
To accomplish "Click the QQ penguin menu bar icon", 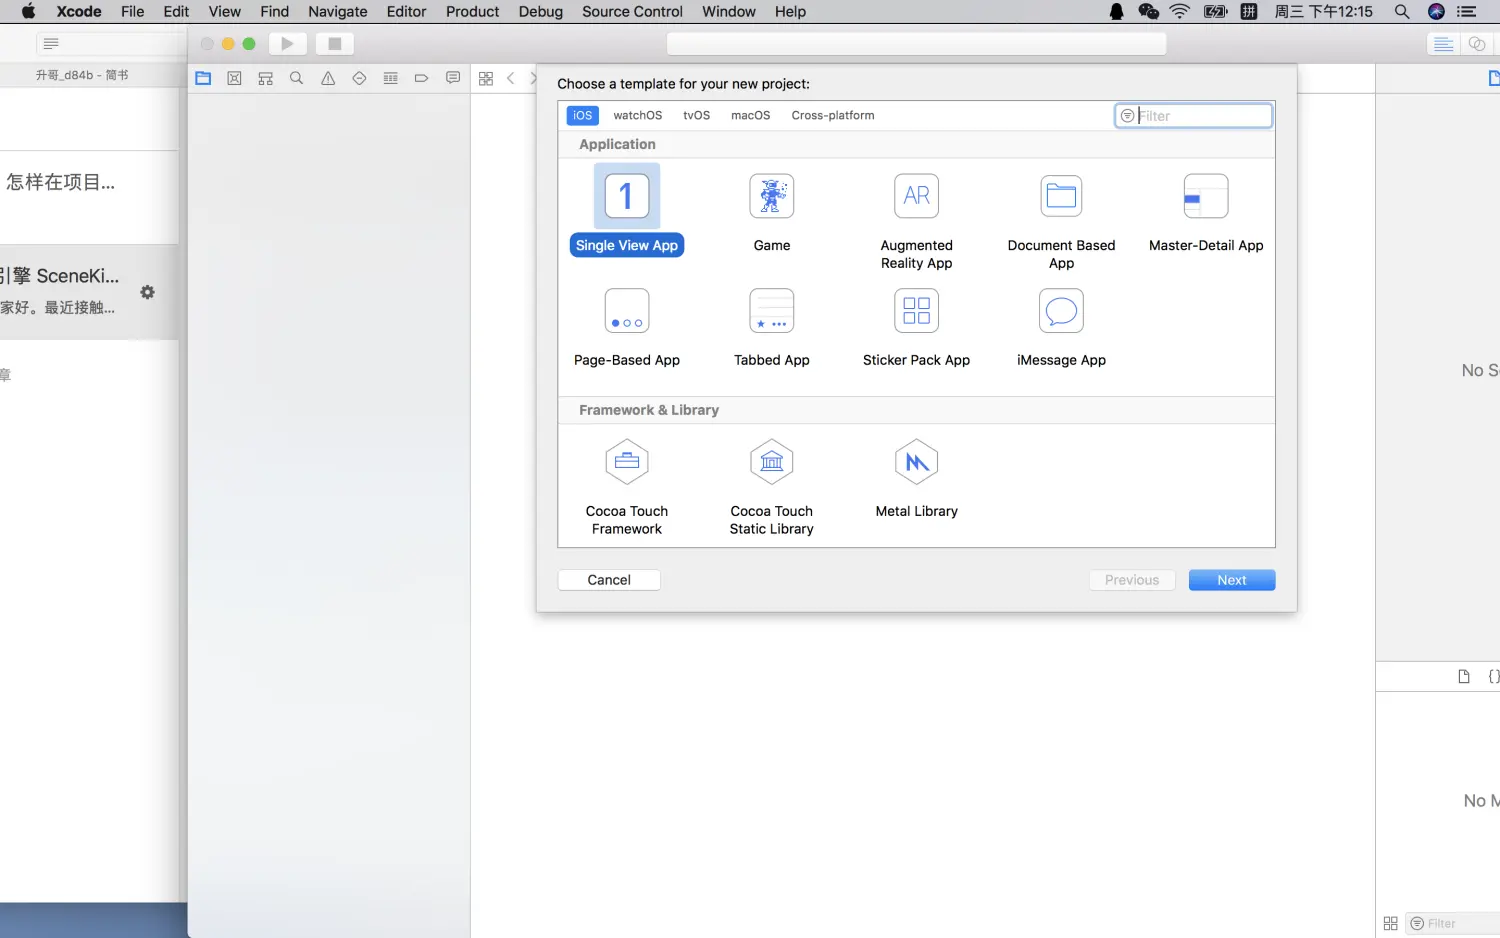I will click(1116, 12).
